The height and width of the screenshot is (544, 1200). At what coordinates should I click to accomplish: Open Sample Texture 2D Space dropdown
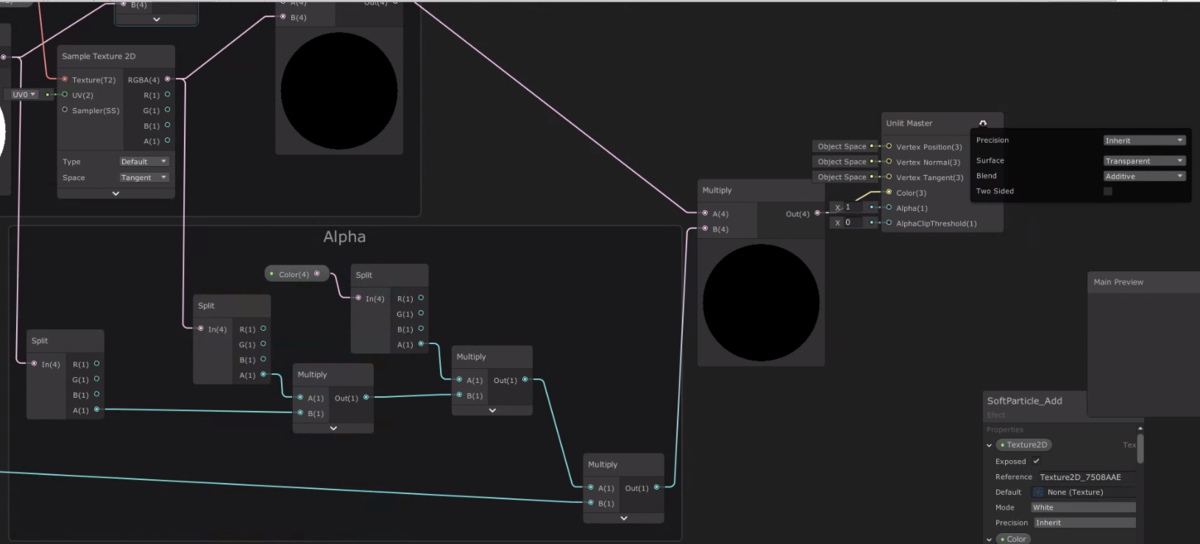[145, 177]
